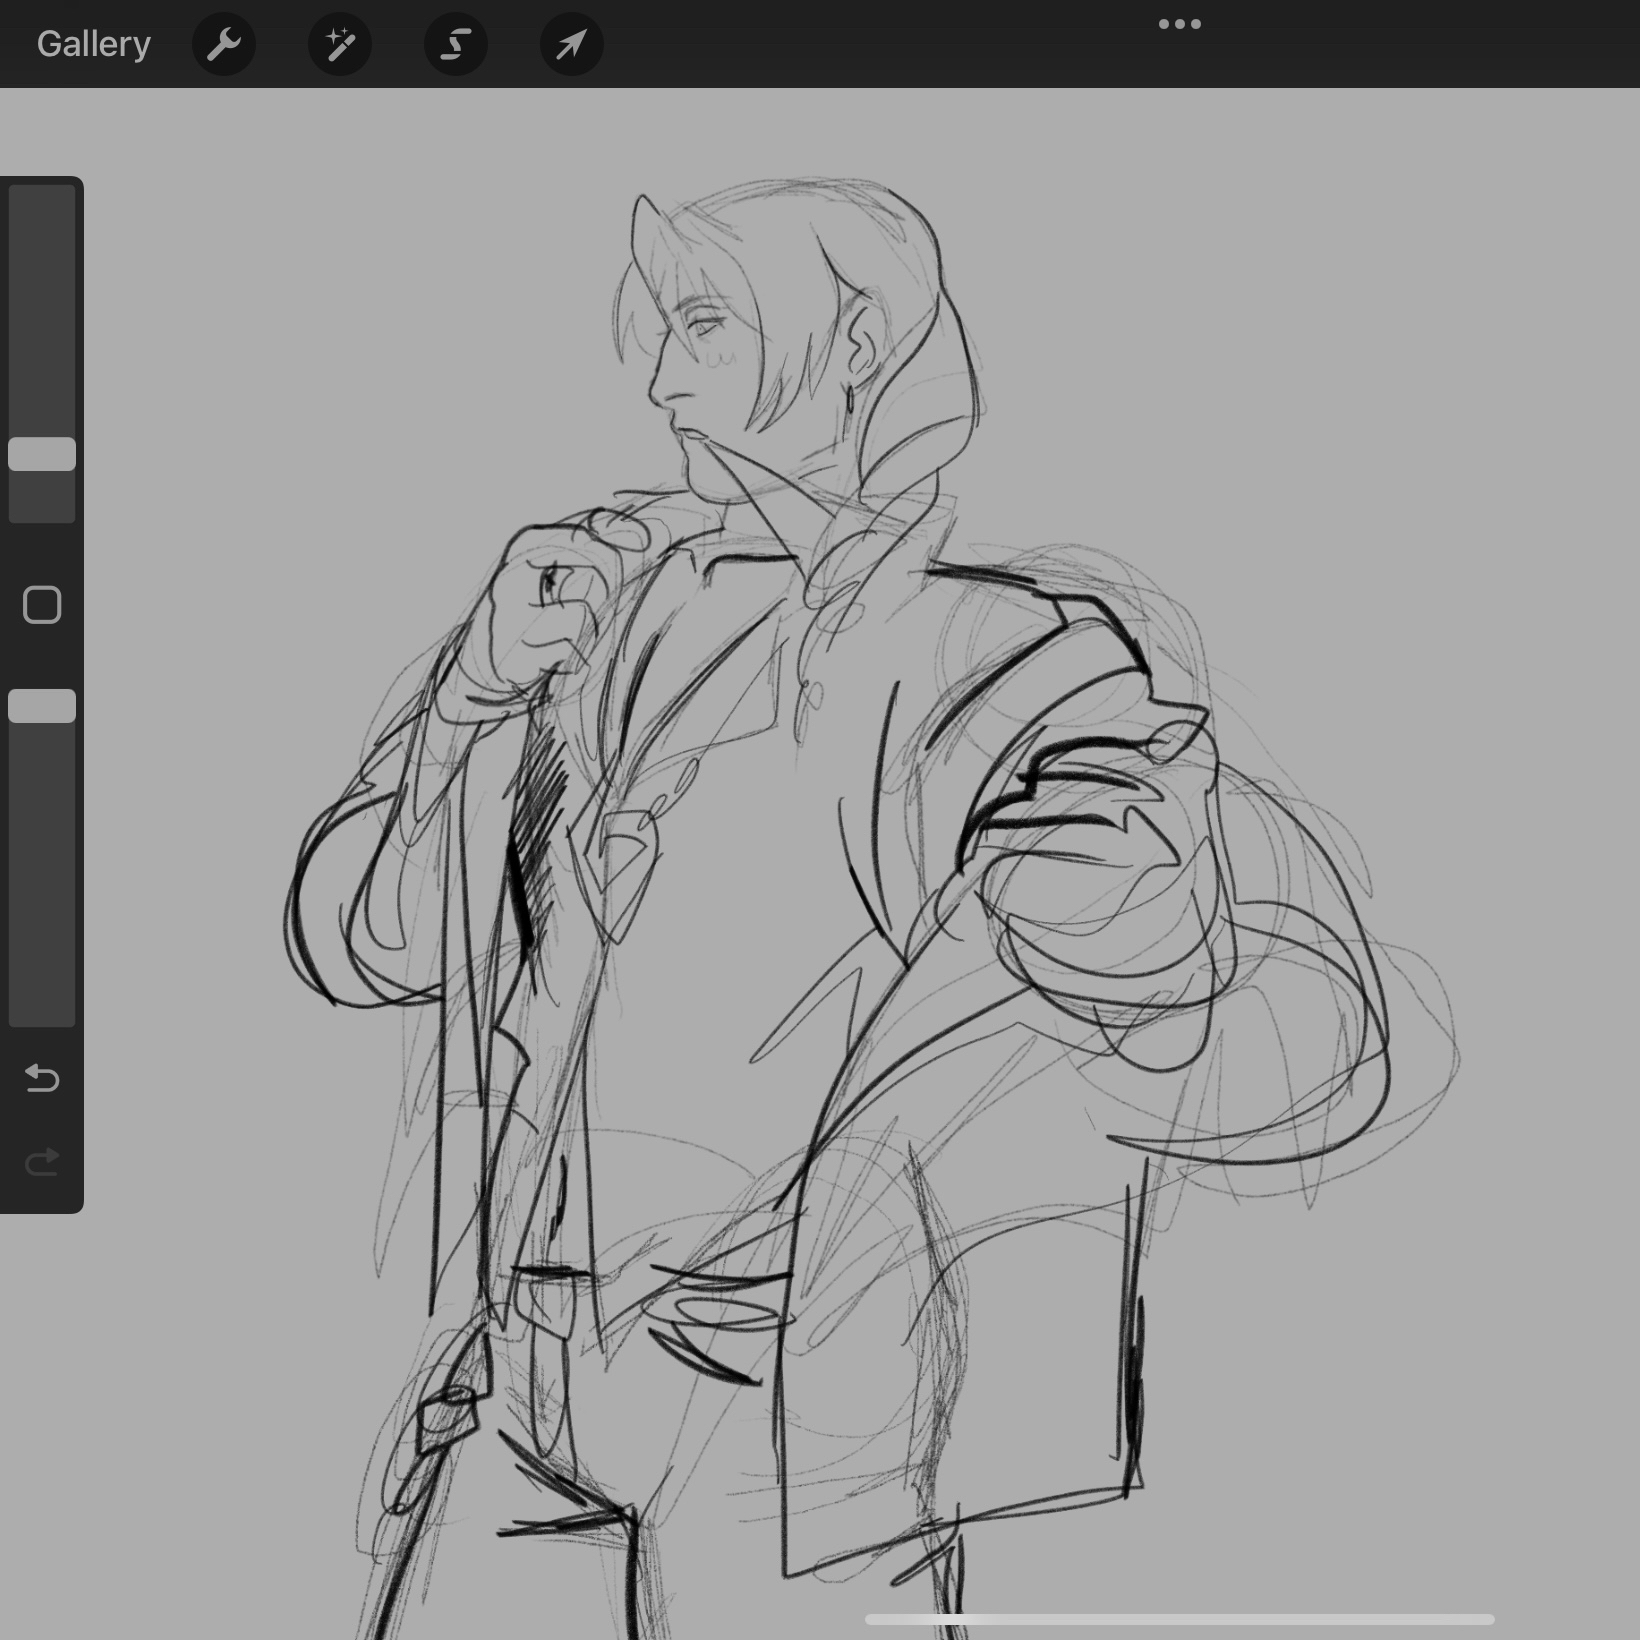Click the brush size slider handle
Viewport: 1640px width, 1640px height.
pyautogui.click(x=42, y=454)
